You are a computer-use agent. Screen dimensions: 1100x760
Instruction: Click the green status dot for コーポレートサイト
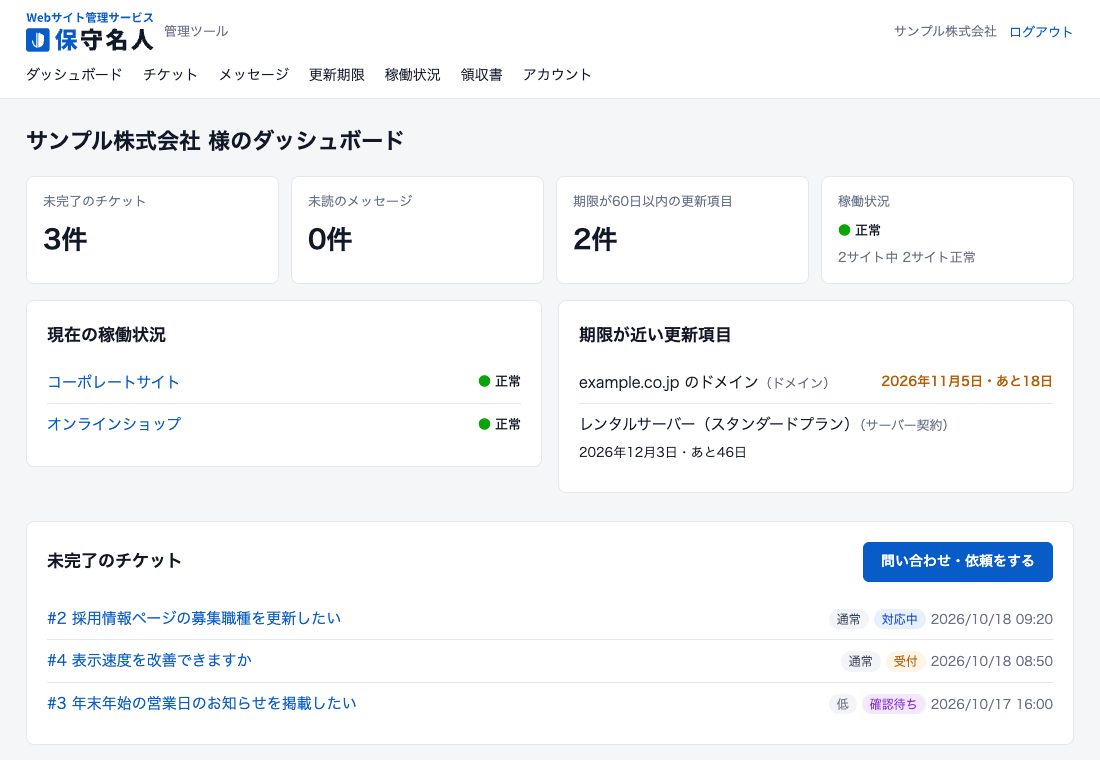(484, 381)
